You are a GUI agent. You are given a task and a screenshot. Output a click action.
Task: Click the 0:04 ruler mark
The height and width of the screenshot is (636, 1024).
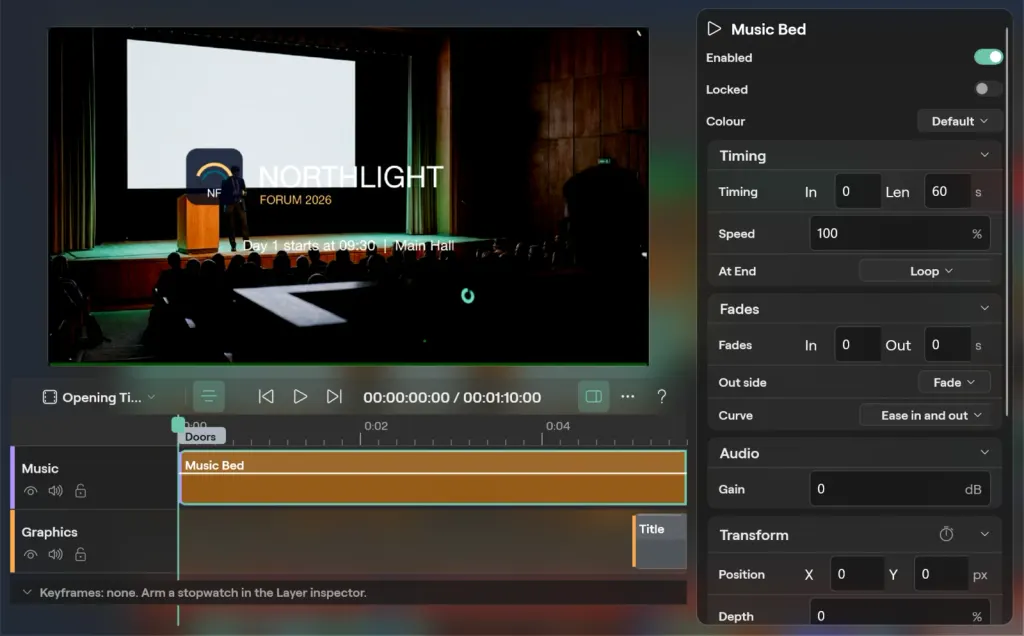pos(558,426)
